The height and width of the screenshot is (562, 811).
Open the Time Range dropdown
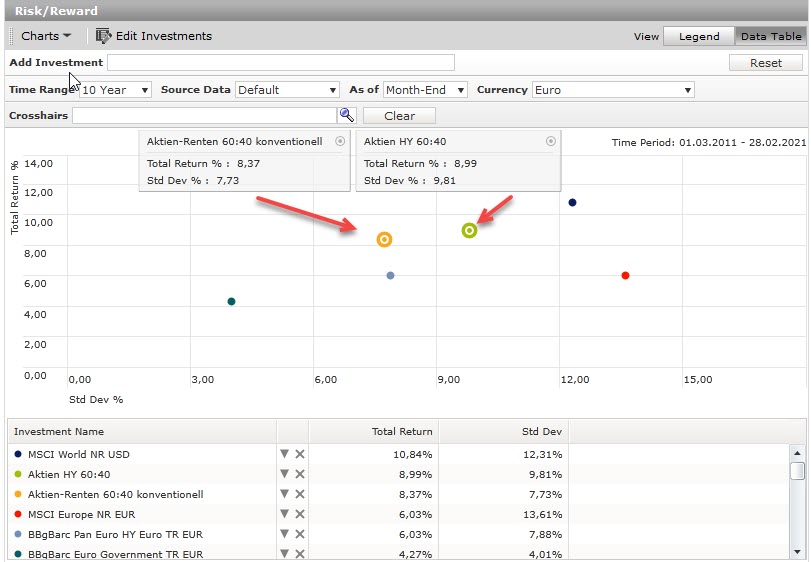tap(115, 90)
